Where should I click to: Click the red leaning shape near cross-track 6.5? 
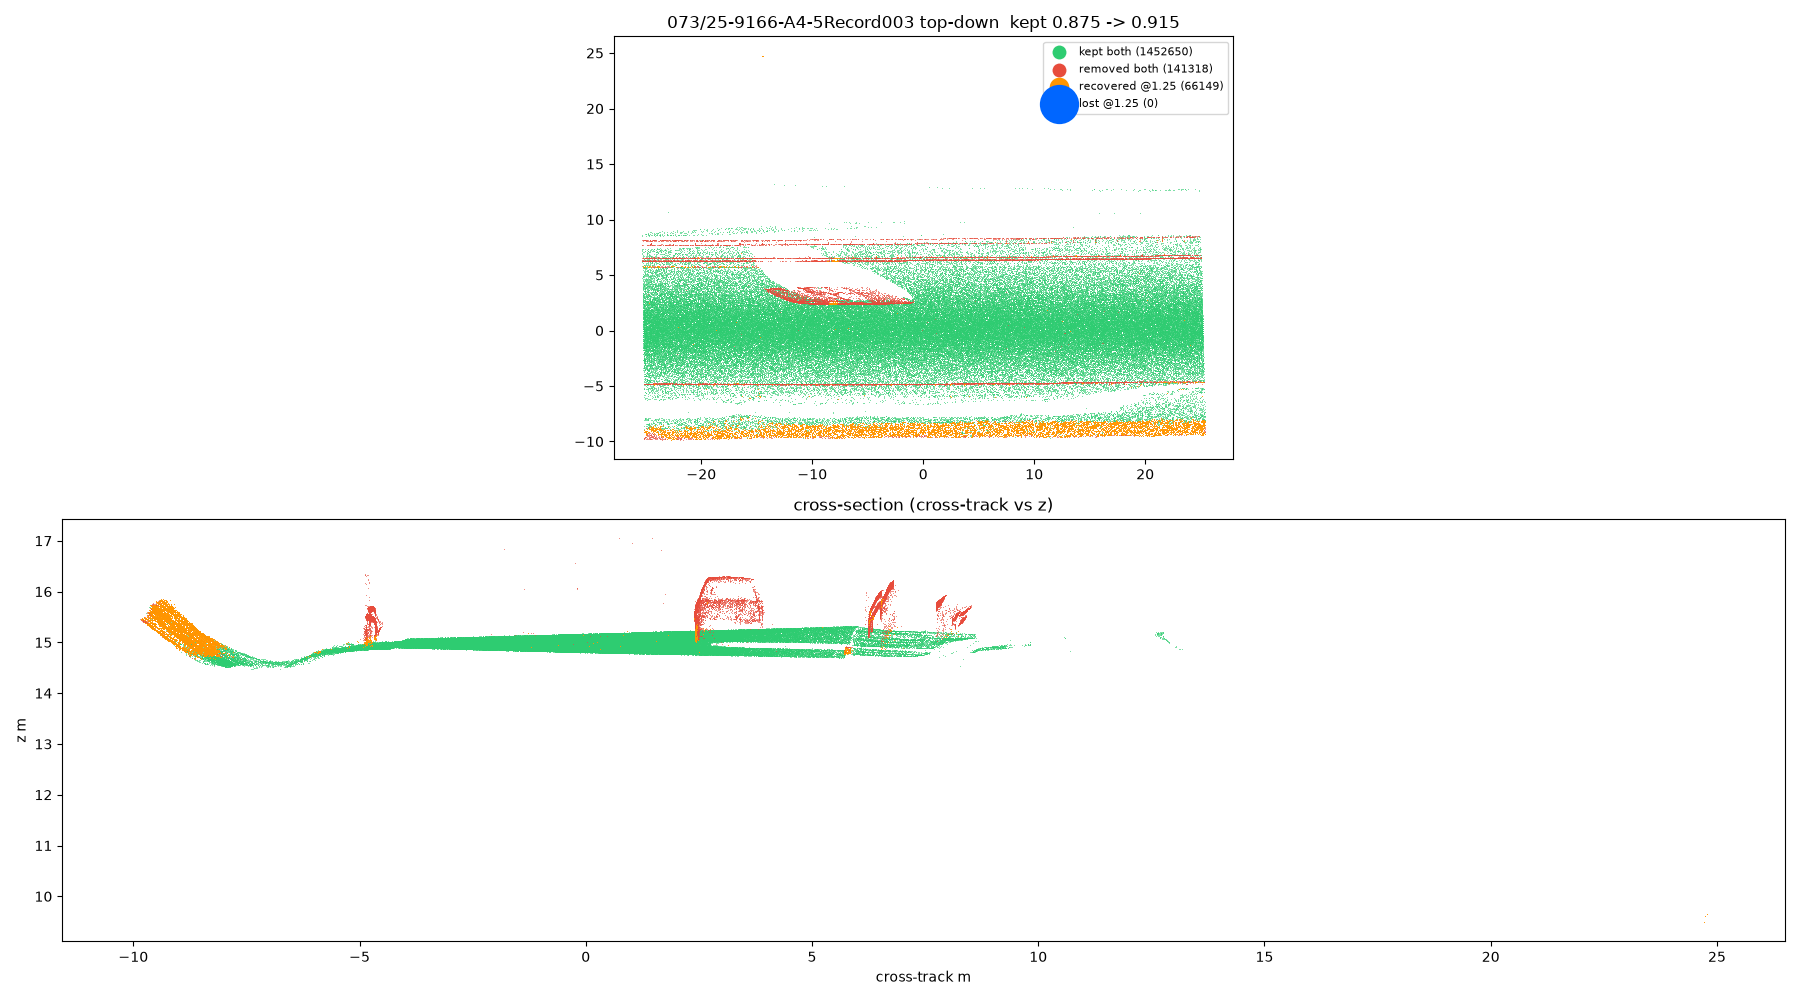click(x=880, y=607)
